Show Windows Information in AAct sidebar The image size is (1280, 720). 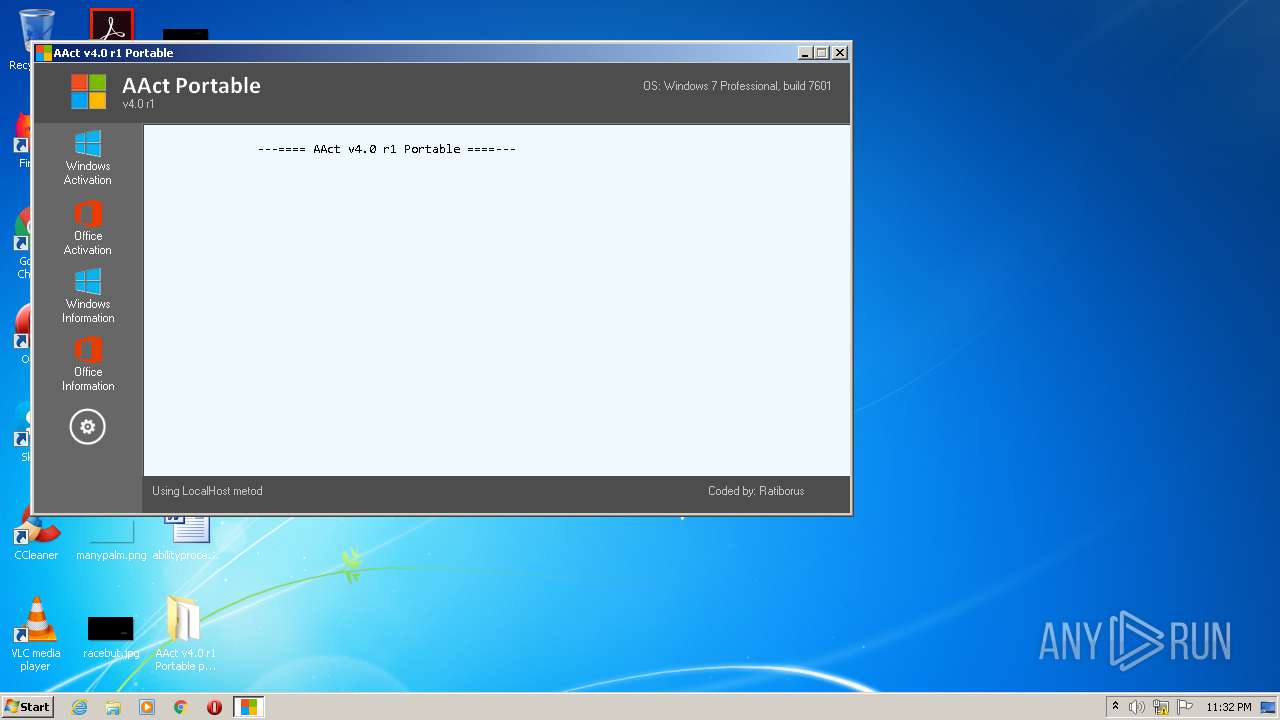point(88,296)
